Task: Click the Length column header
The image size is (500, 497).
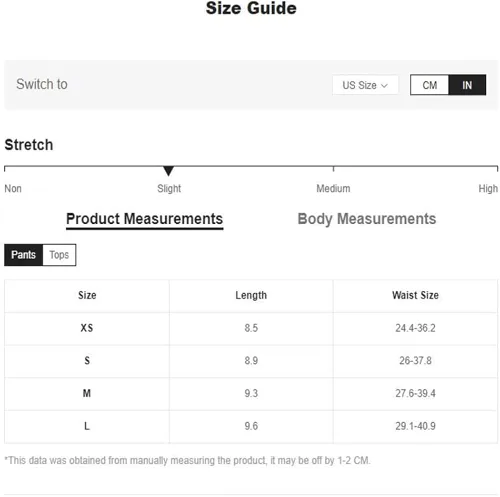Action: [x=251, y=295]
